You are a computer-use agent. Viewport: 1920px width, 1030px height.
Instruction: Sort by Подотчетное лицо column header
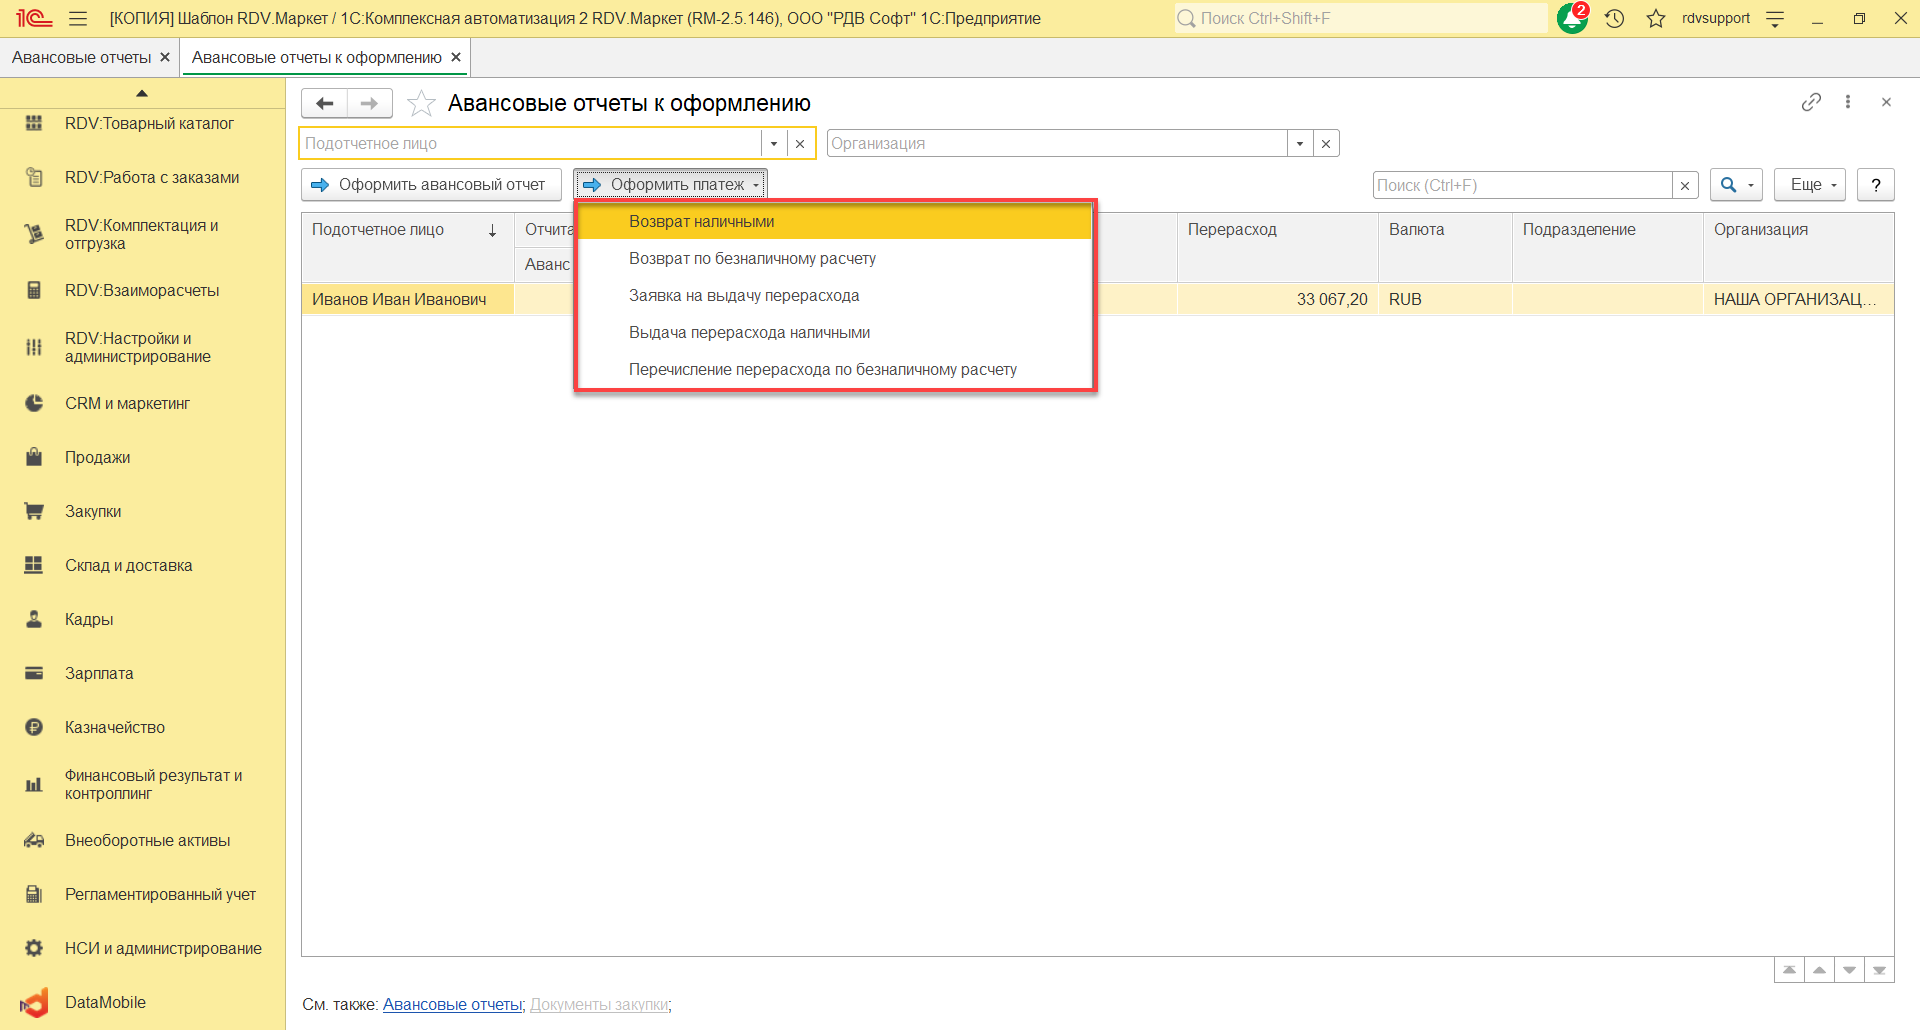click(378, 230)
